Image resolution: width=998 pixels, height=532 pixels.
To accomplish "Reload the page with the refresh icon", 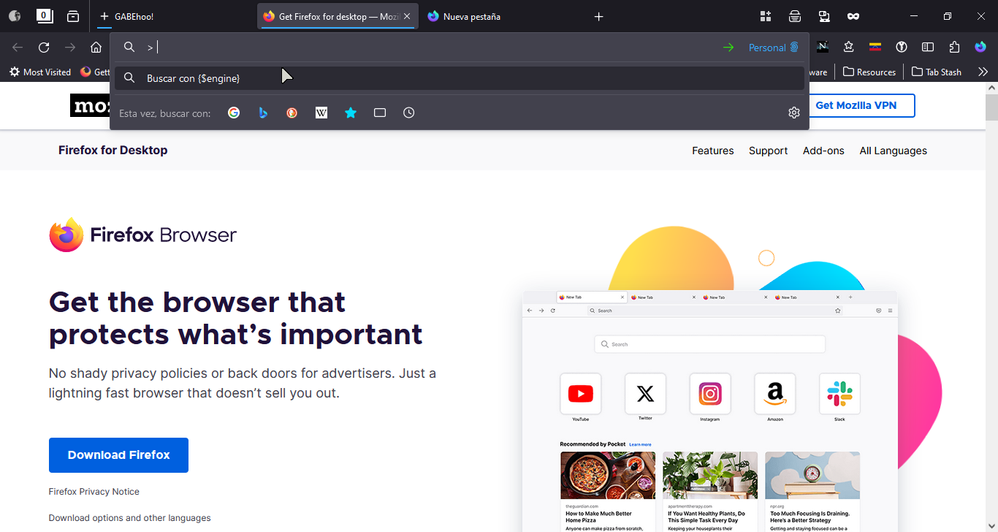I will pos(44,47).
